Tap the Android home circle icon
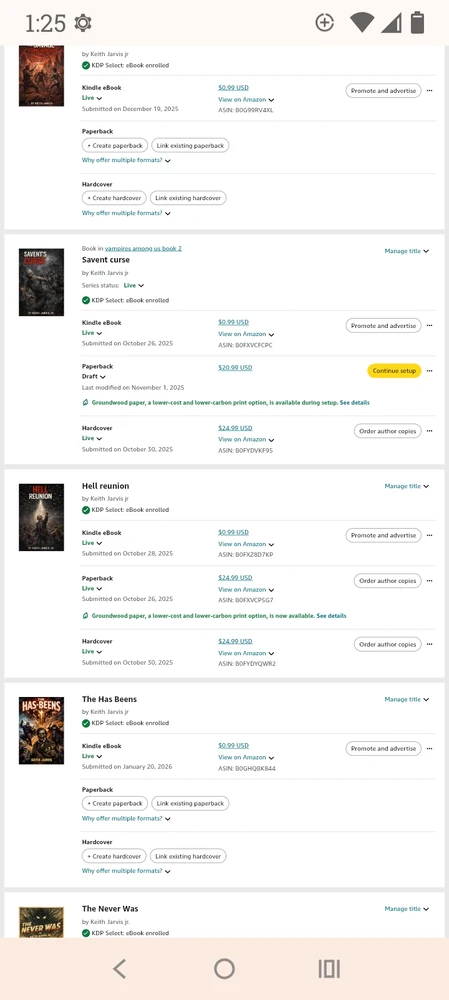The height and width of the screenshot is (1000, 449). point(224,969)
